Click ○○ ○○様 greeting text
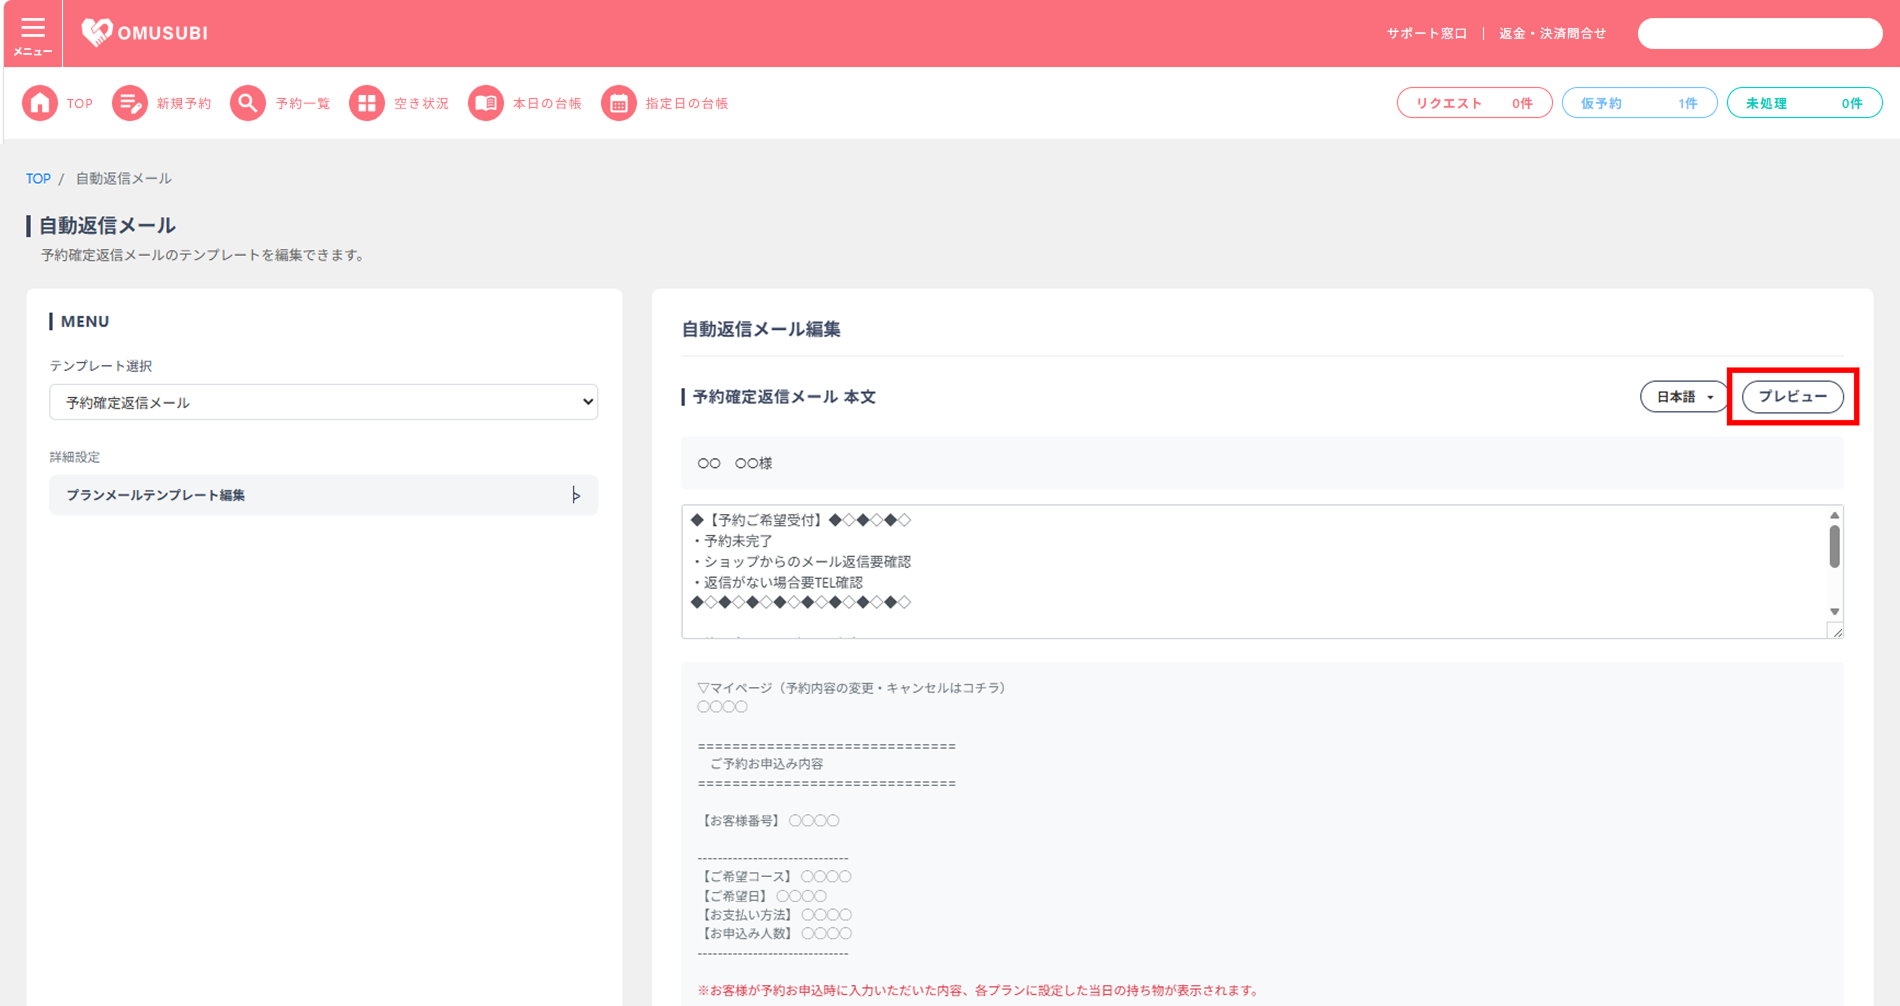 coord(735,464)
